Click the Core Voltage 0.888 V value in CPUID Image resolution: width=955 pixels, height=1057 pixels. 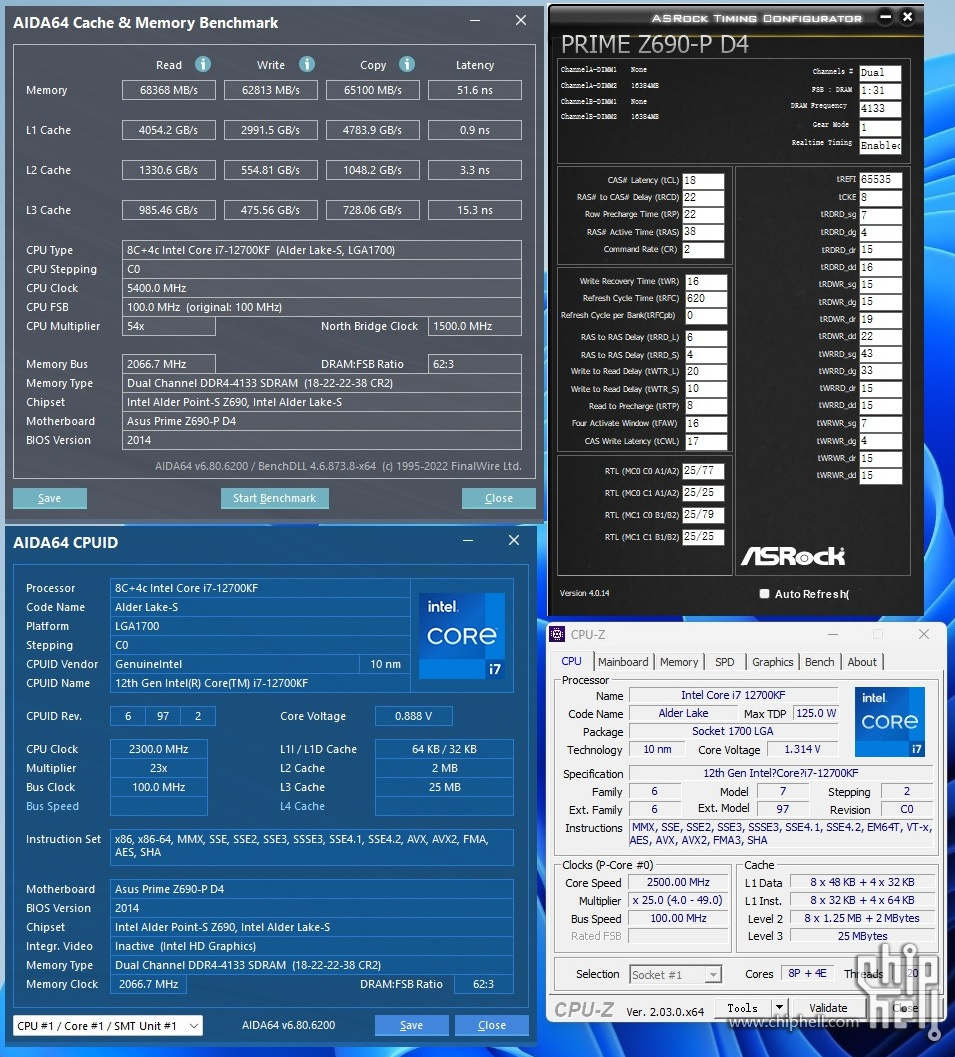point(413,716)
